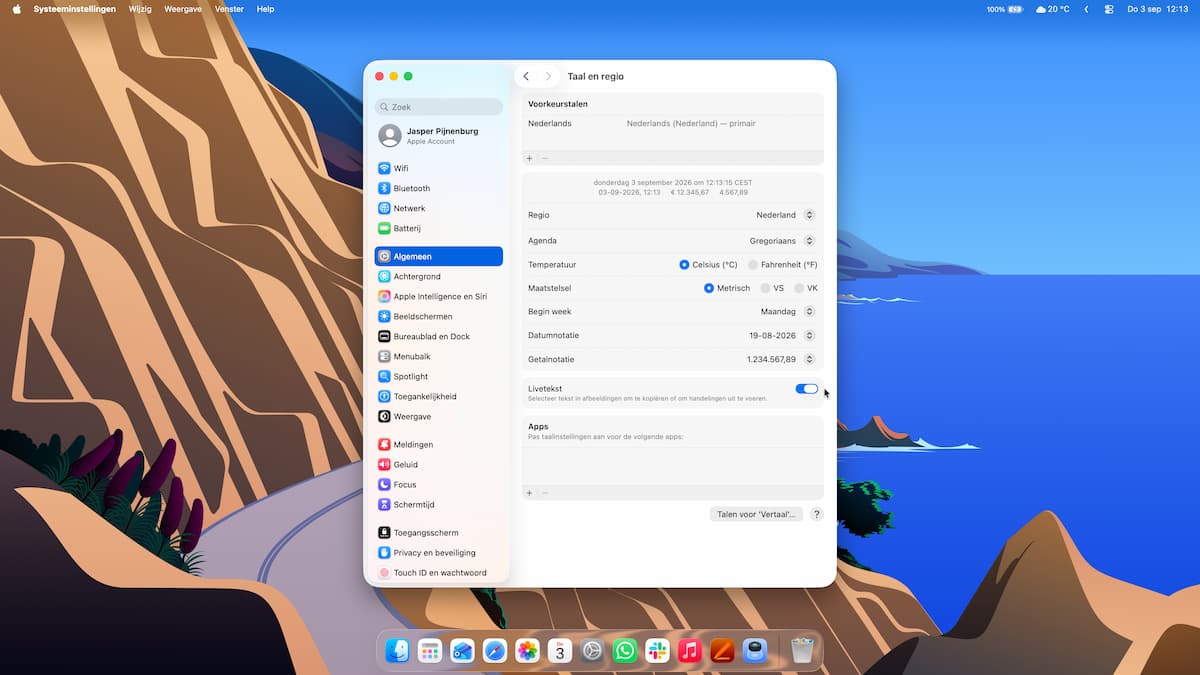Open the Trash in the Dock

[x=802, y=651]
